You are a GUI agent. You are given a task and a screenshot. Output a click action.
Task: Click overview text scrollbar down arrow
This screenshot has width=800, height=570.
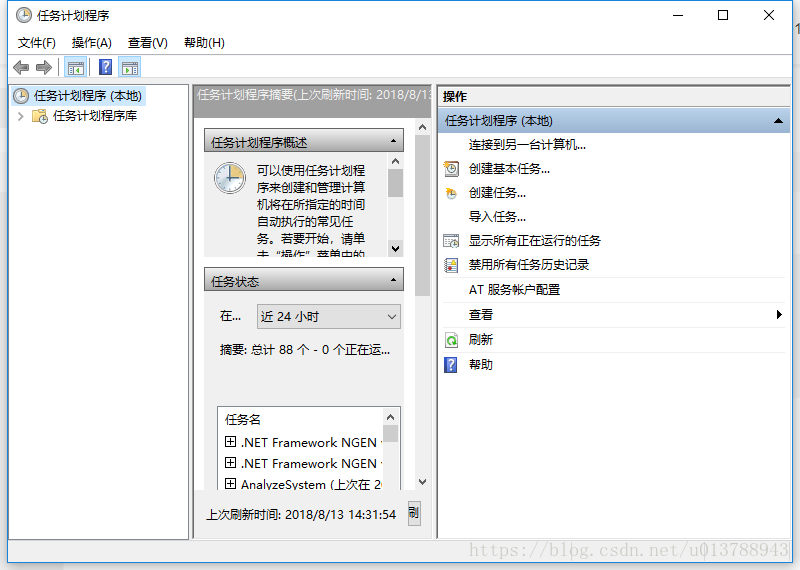pyautogui.click(x=395, y=249)
